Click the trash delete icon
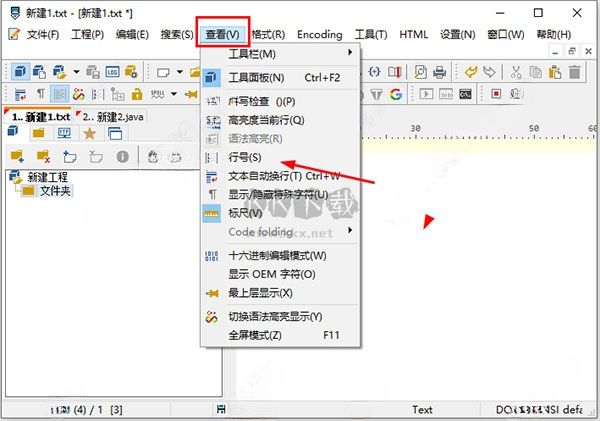This screenshot has height=421, width=600. (x=574, y=72)
